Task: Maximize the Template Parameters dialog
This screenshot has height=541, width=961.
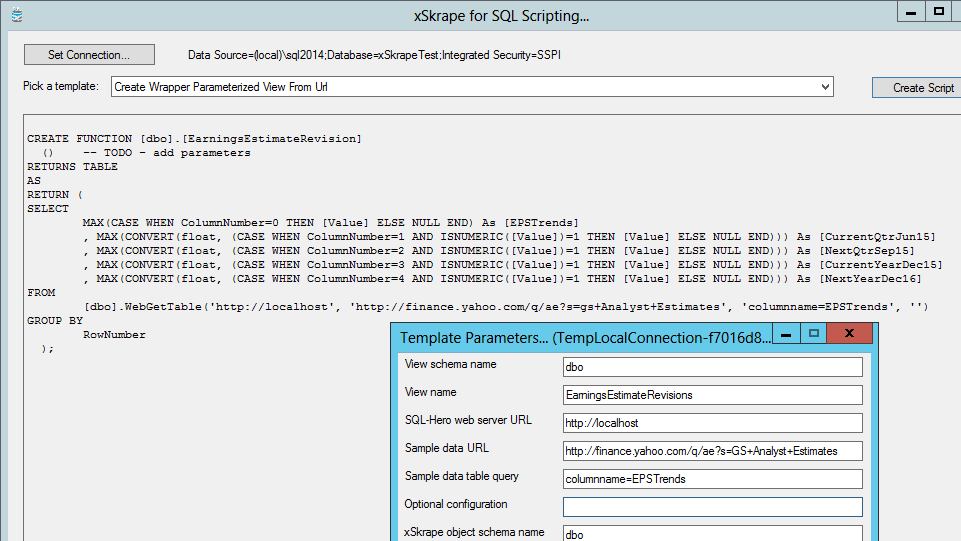Action: click(x=813, y=334)
